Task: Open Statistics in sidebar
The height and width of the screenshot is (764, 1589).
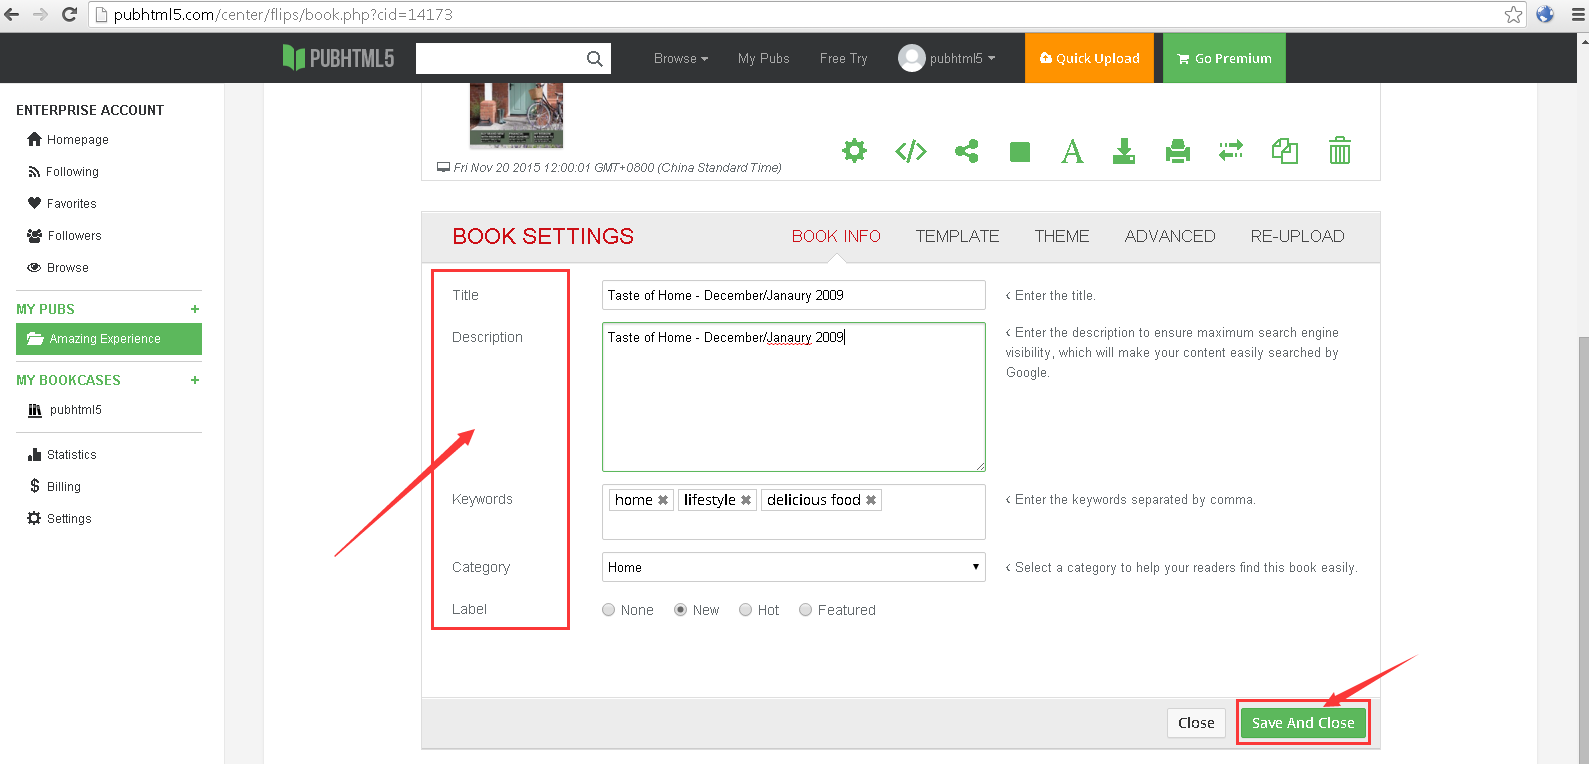Action: pyautogui.click(x=62, y=455)
